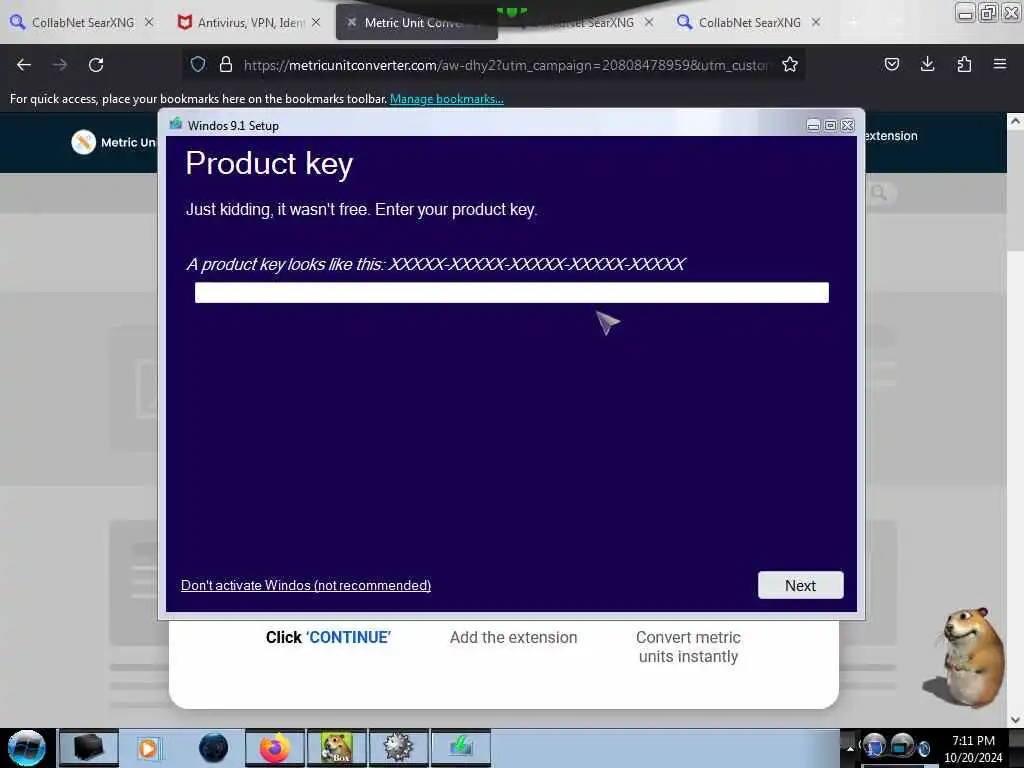Open the Downloads toolbar icon
Viewport: 1024px width, 768px height.
point(927,64)
